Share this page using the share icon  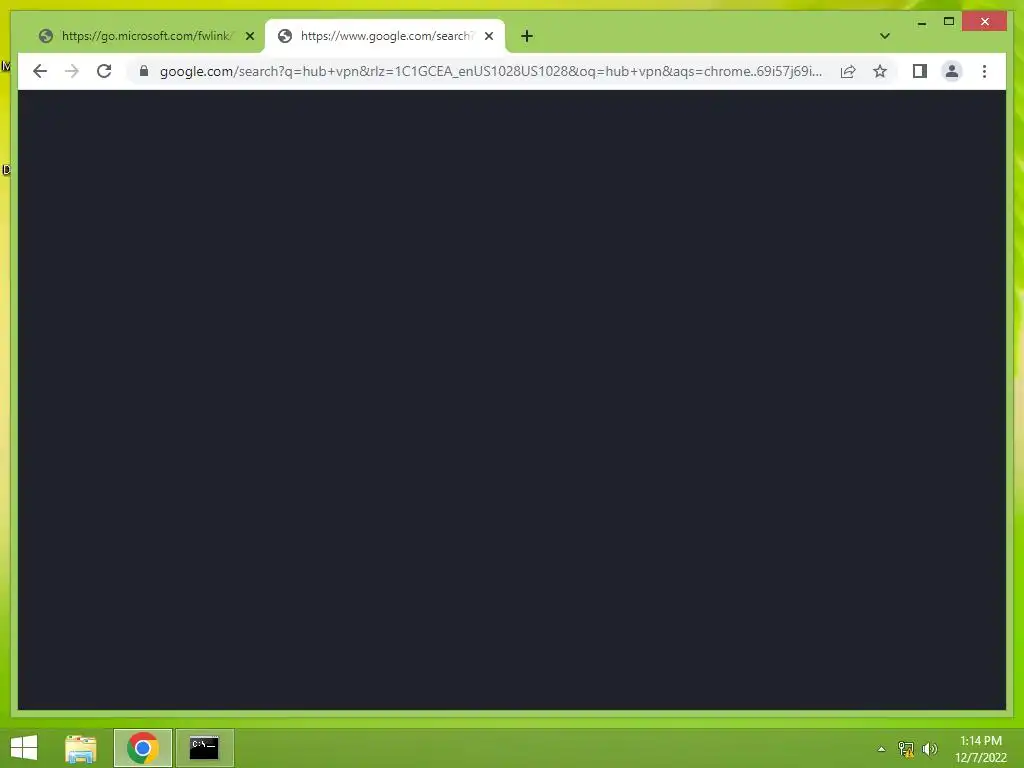848,71
